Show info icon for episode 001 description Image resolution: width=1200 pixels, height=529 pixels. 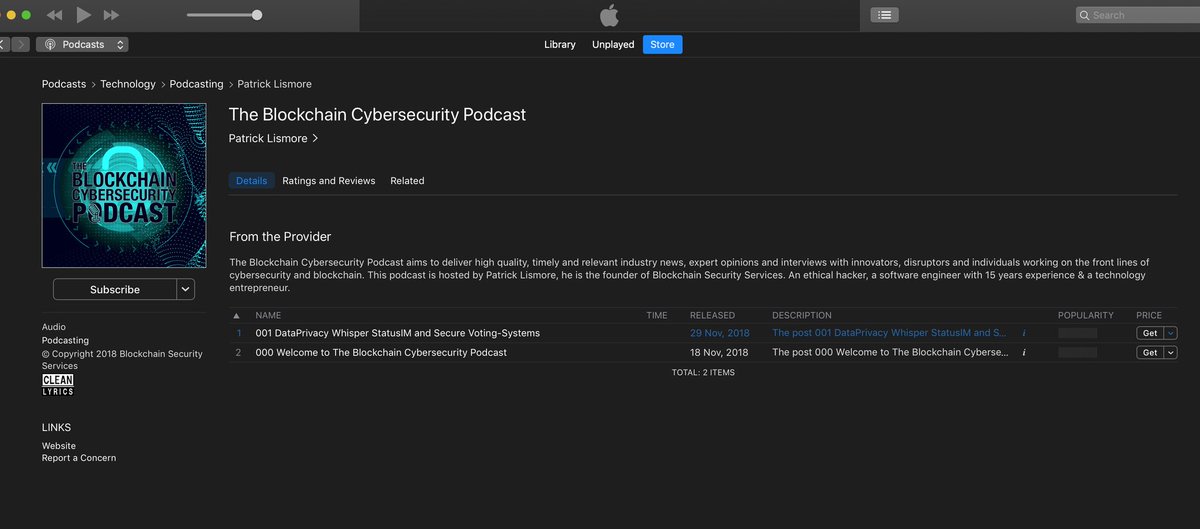[1024, 333]
